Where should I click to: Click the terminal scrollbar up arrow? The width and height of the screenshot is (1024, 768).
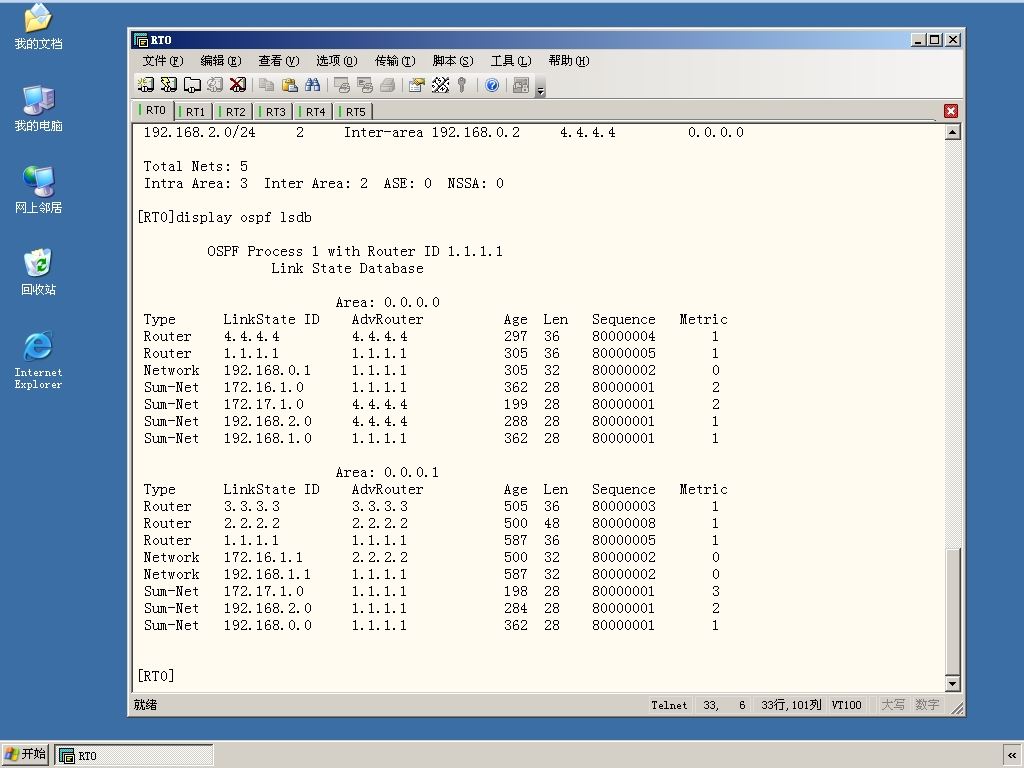(953, 133)
